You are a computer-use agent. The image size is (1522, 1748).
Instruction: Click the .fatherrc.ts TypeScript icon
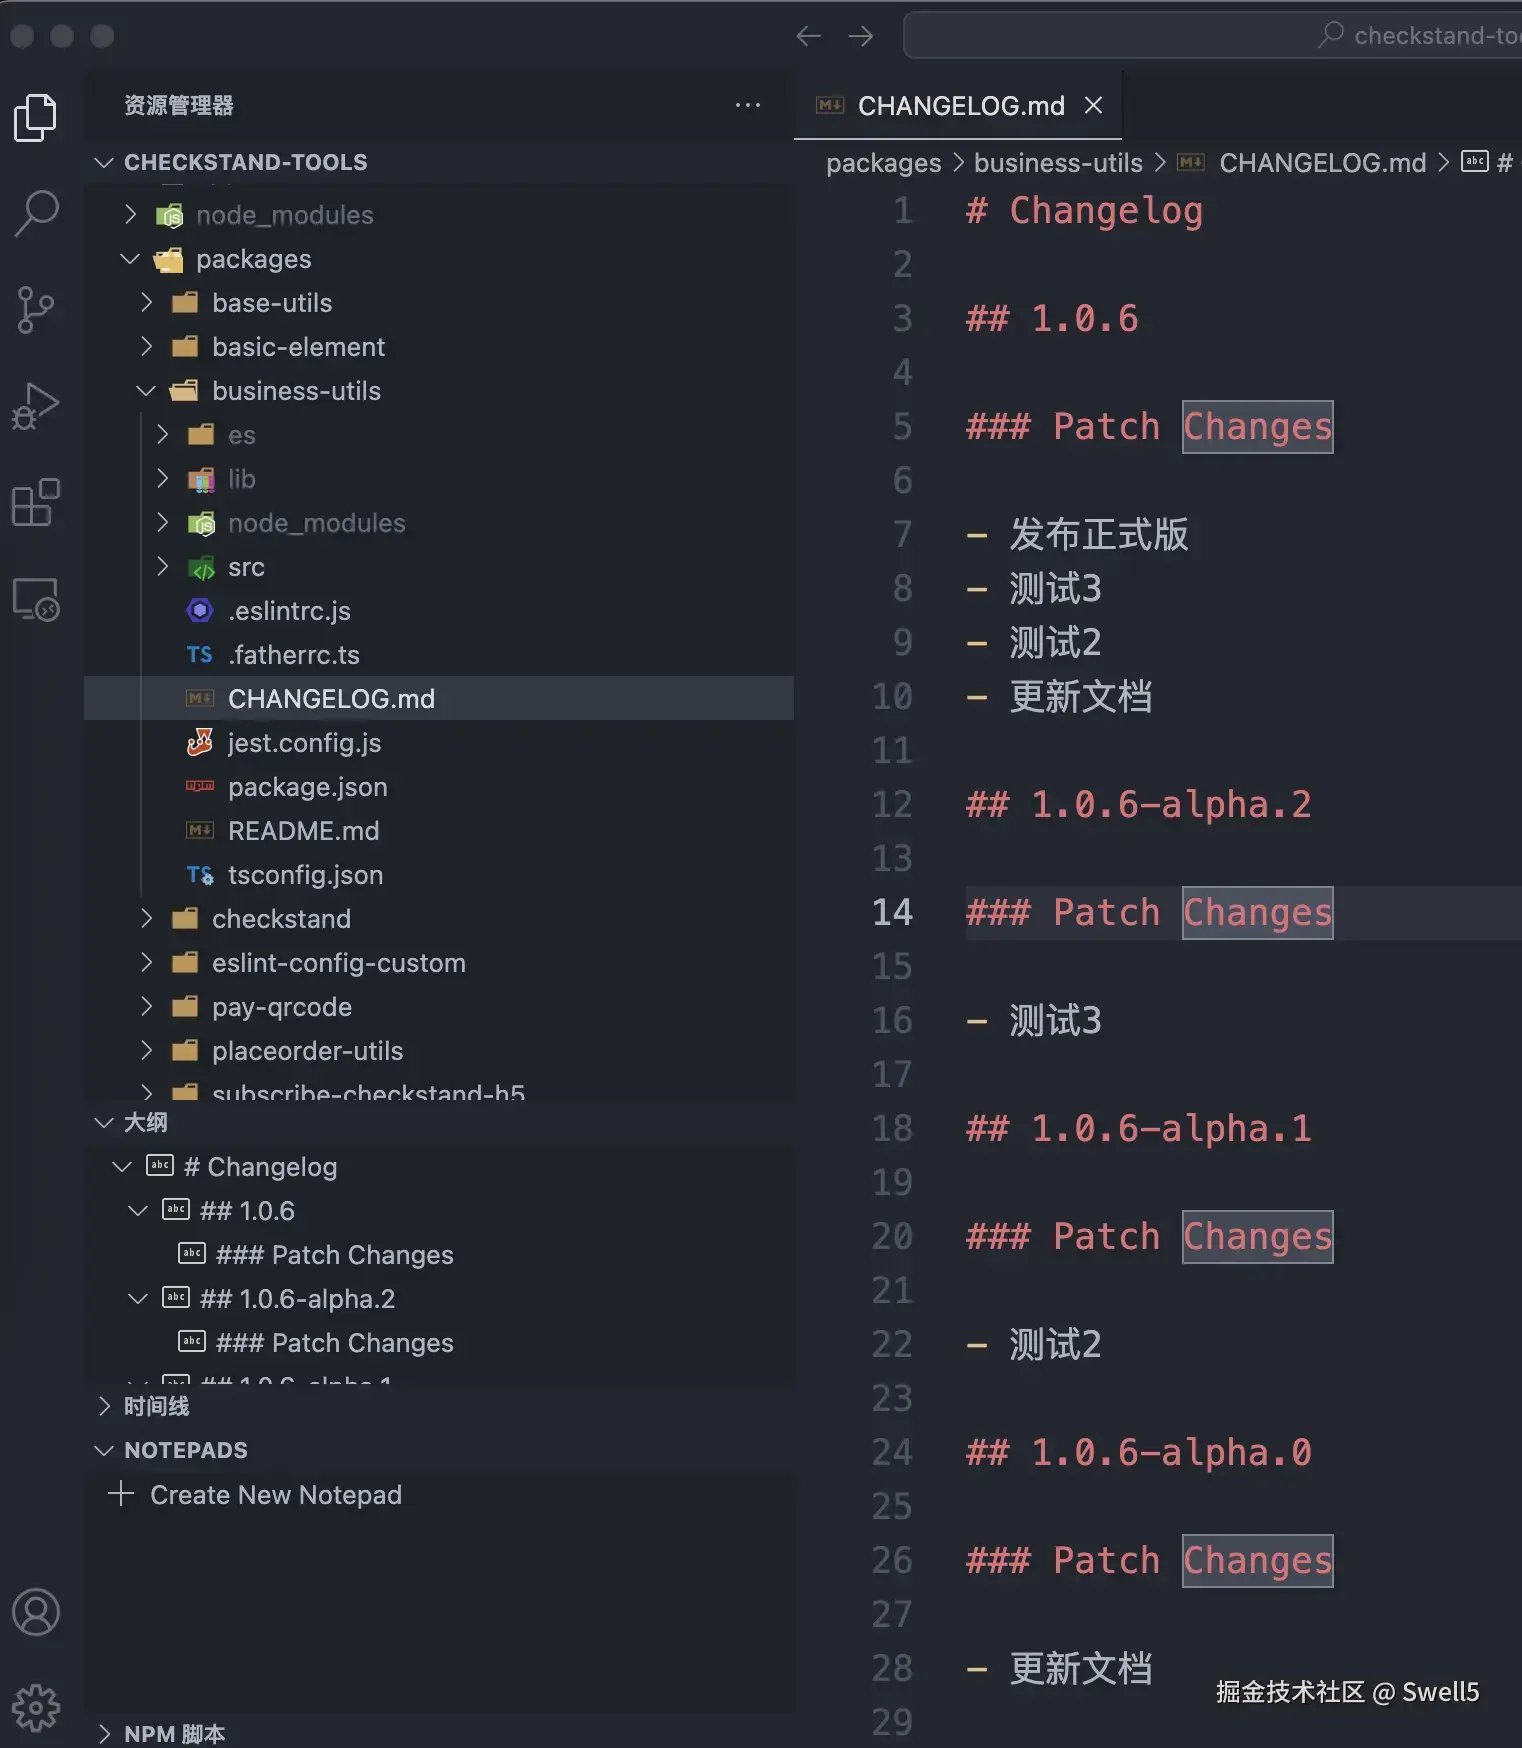pyautogui.click(x=200, y=654)
